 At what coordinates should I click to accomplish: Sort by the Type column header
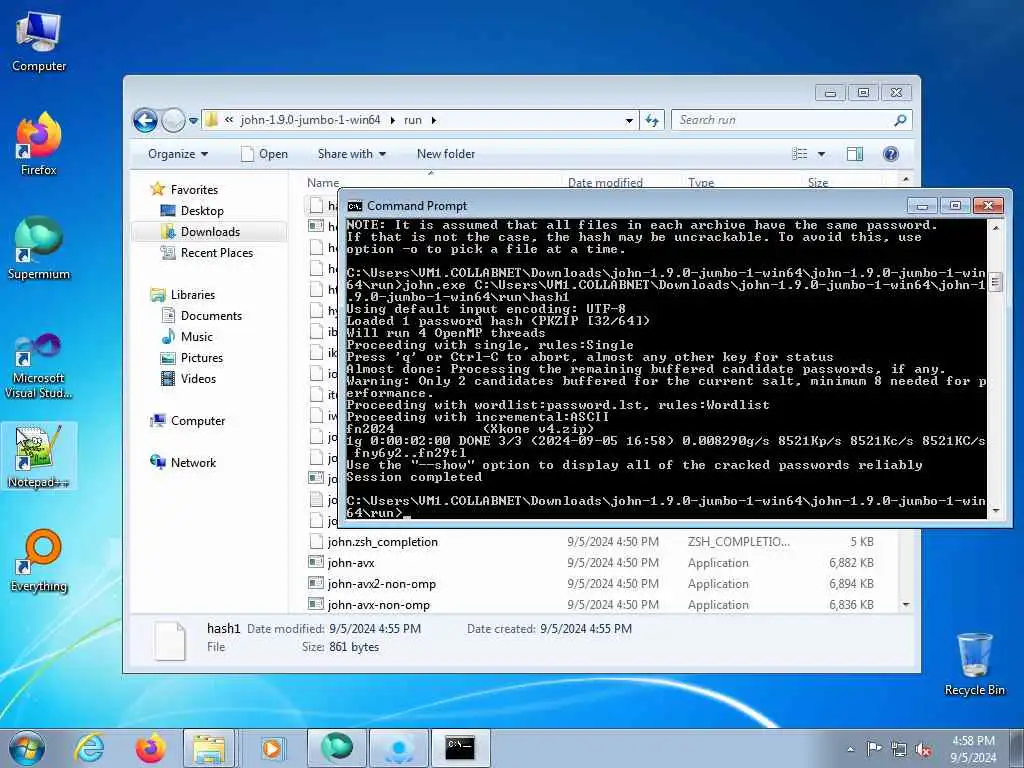click(x=701, y=182)
